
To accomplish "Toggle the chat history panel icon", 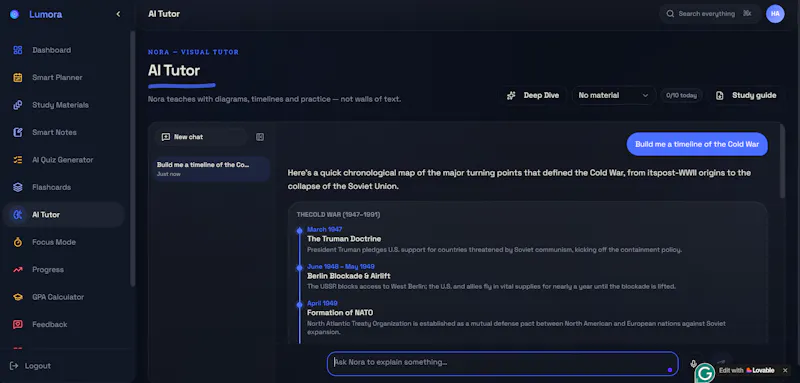I will (260, 137).
